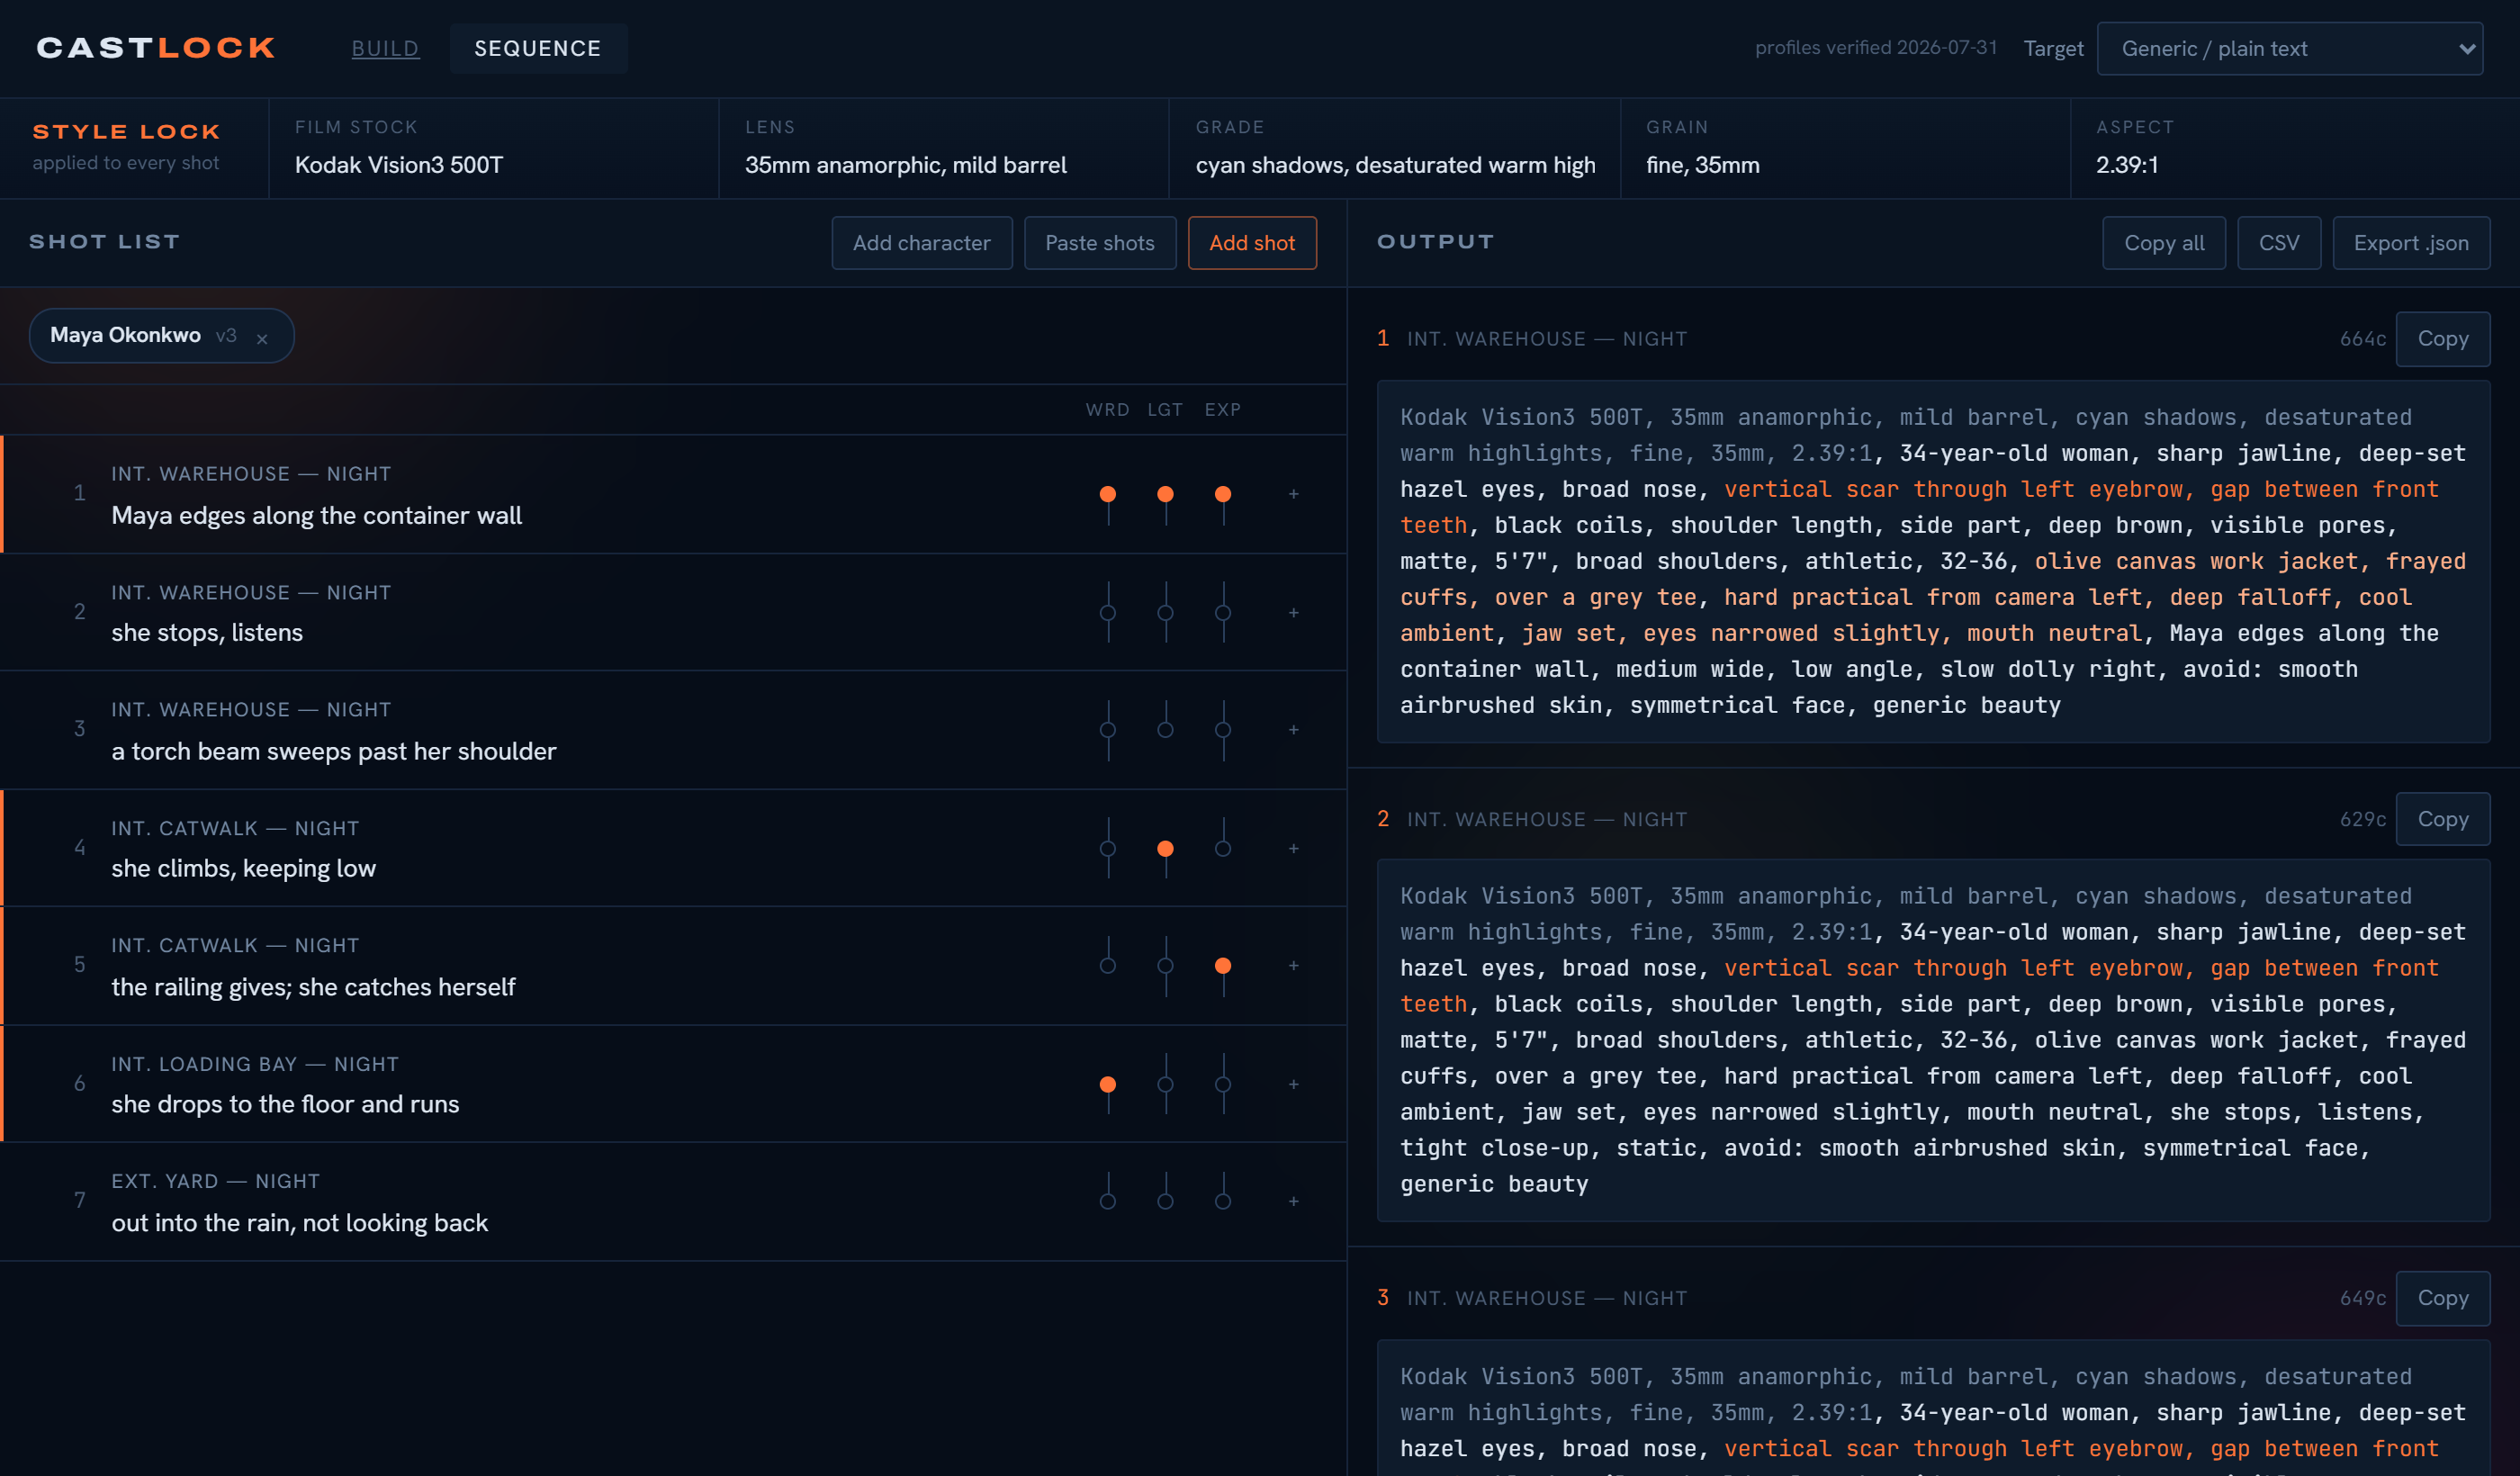Toggle WRD override on shot 1
This screenshot has height=1476, width=2520.
click(1108, 494)
